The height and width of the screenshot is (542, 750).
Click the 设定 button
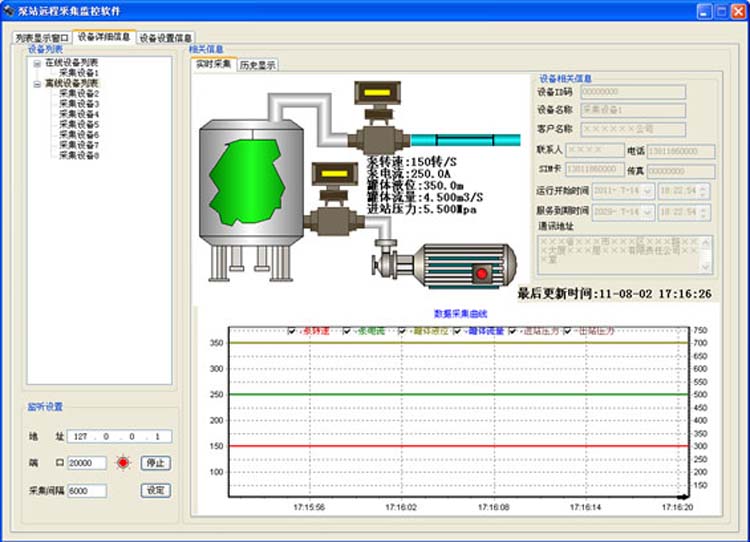(155, 490)
